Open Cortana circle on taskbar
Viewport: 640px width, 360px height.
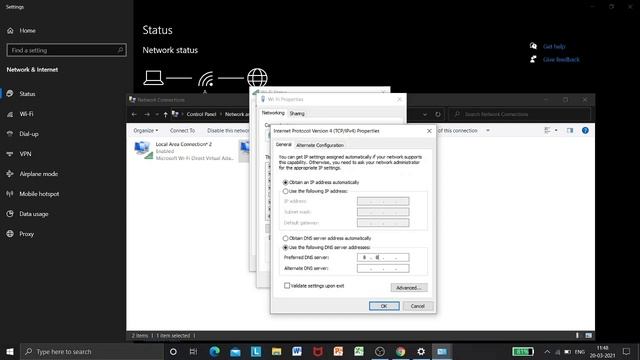point(173,351)
